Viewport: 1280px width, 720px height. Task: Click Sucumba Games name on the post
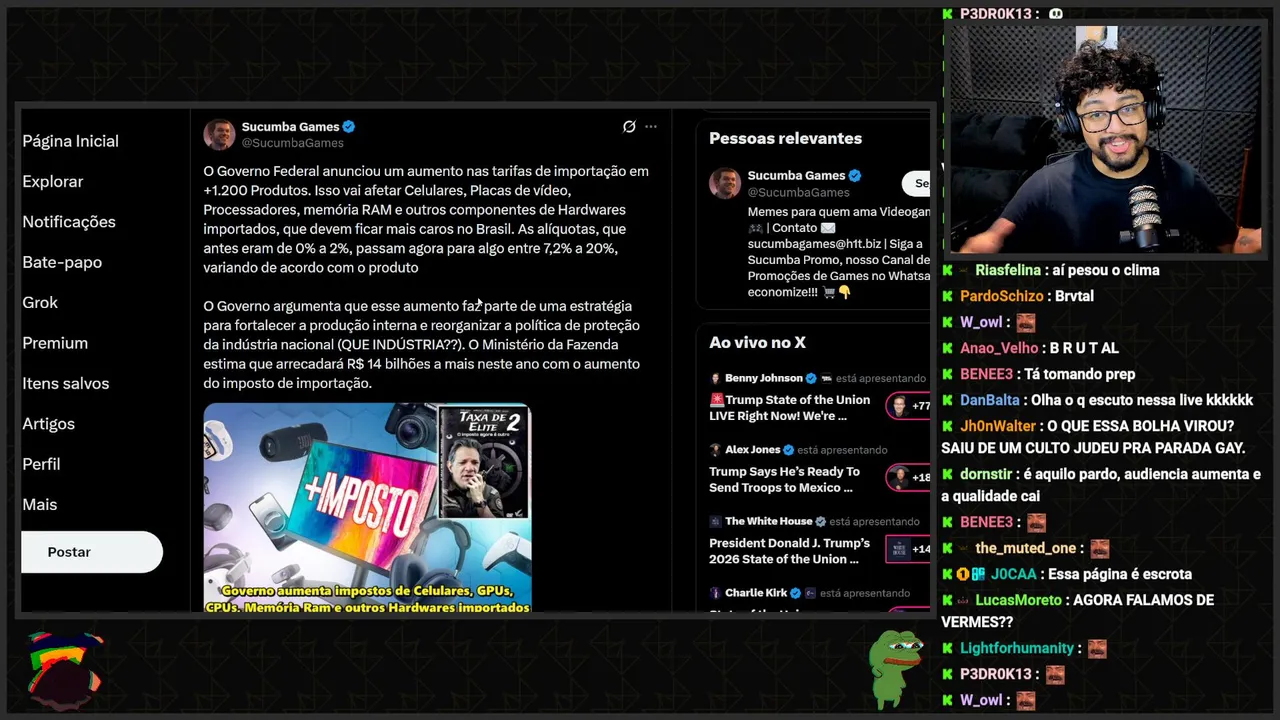(x=290, y=127)
